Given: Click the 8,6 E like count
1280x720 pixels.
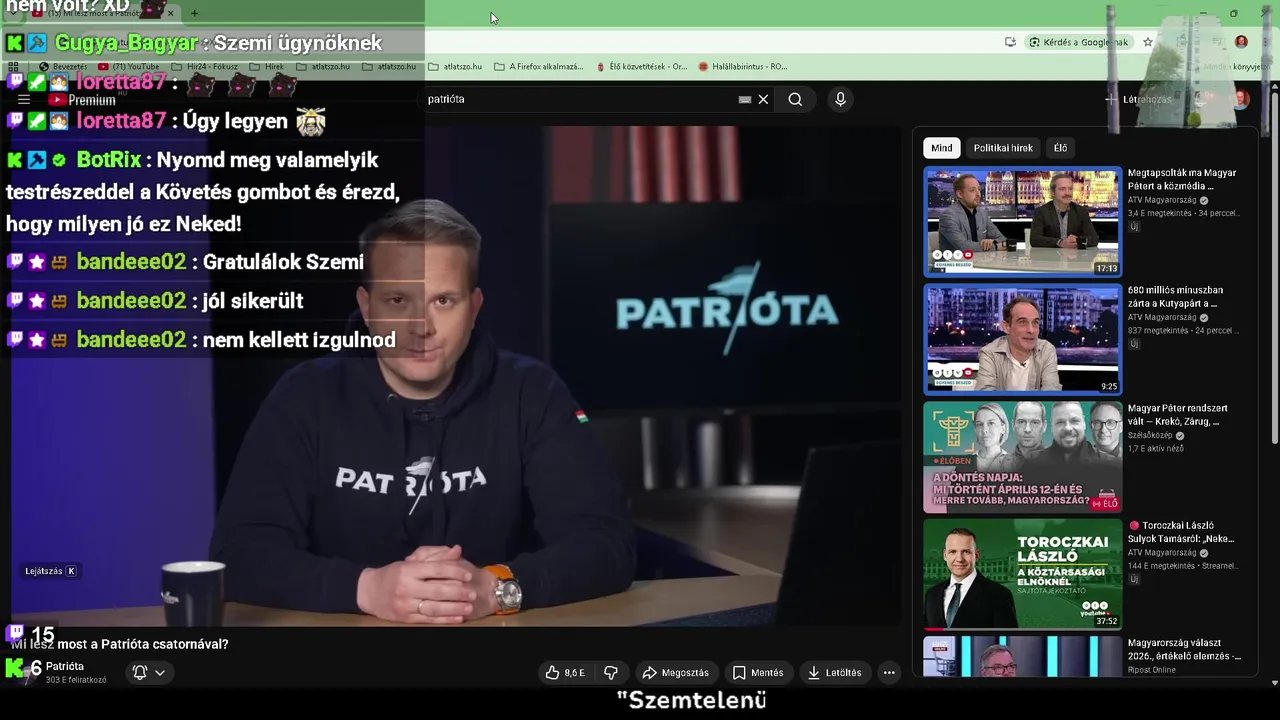Looking at the screenshot, I should click(x=575, y=673).
